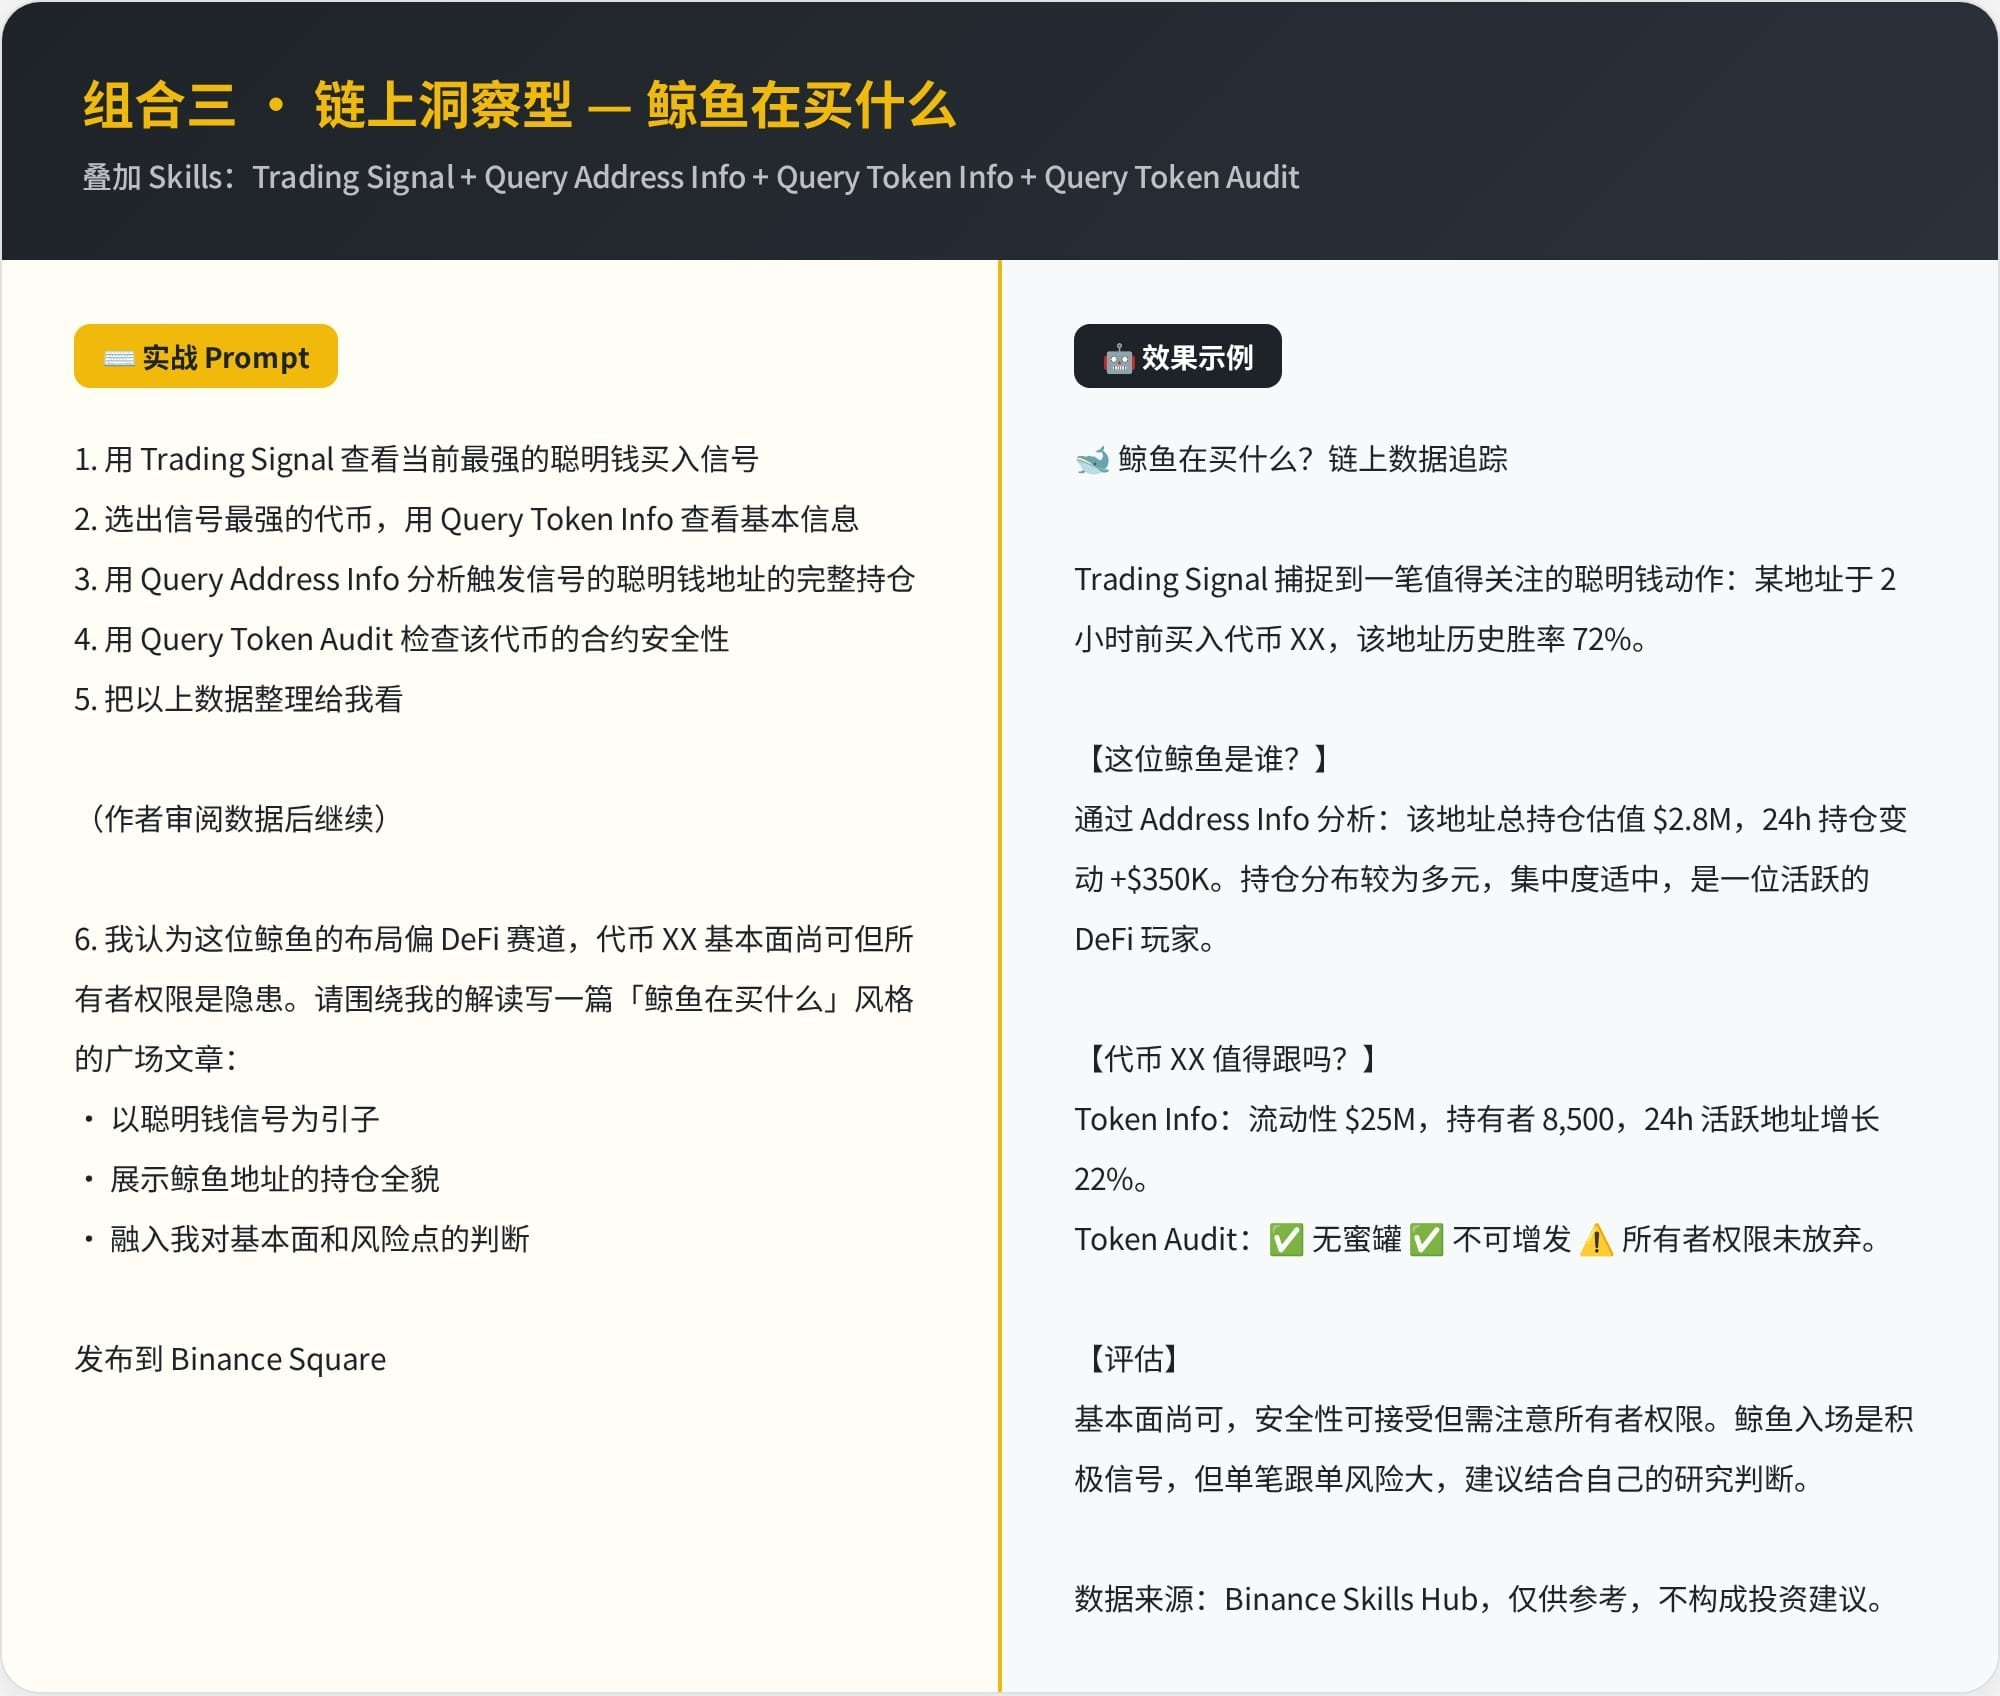Click the whale emoji before 鲸鱼在买什么
The height and width of the screenshot is (1696, 2000).
click(1092, 460)
